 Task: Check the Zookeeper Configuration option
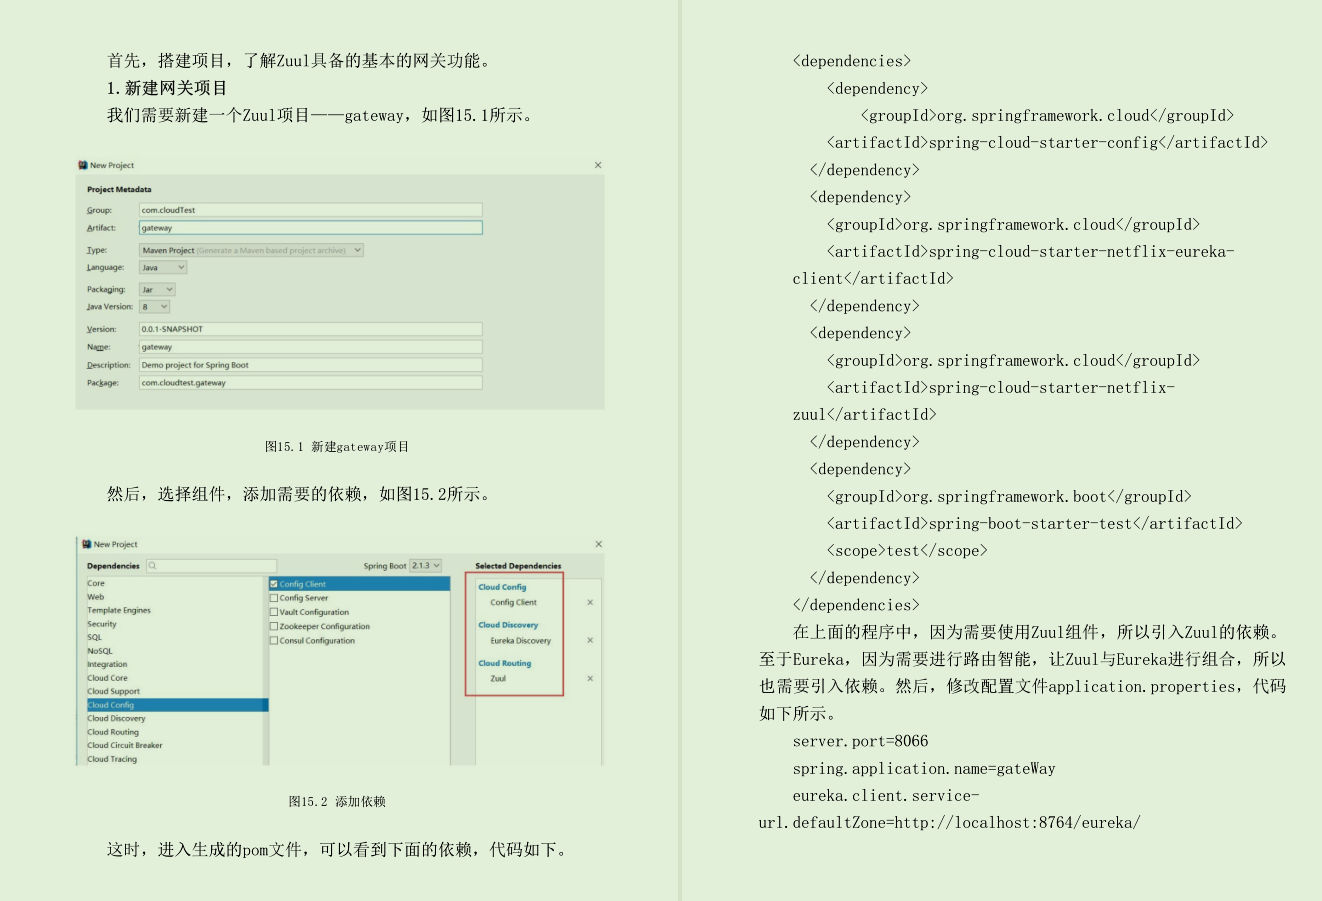point(273,626)
